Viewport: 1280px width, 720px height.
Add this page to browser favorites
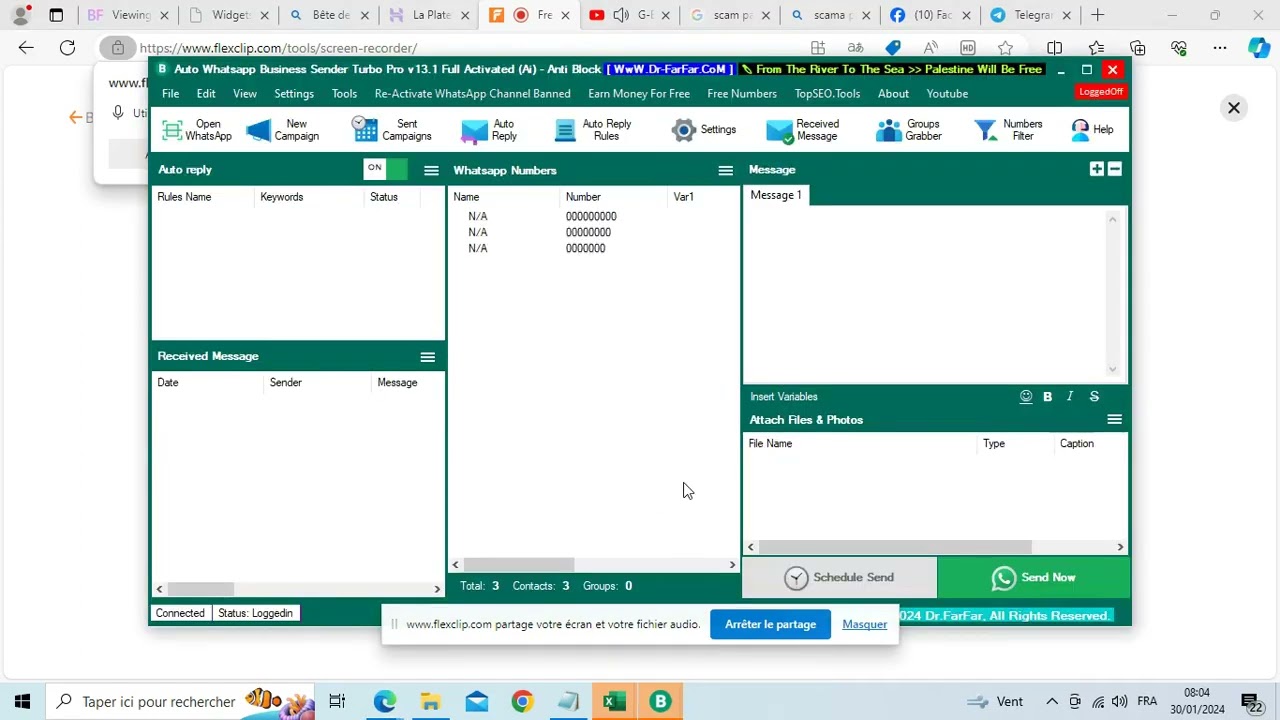tap(1006, 48)
